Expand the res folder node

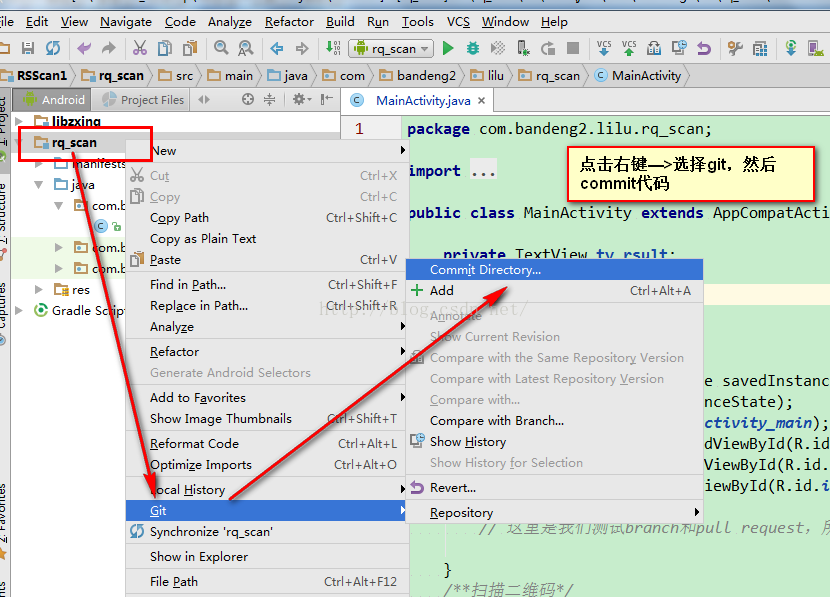coord(40,290)
